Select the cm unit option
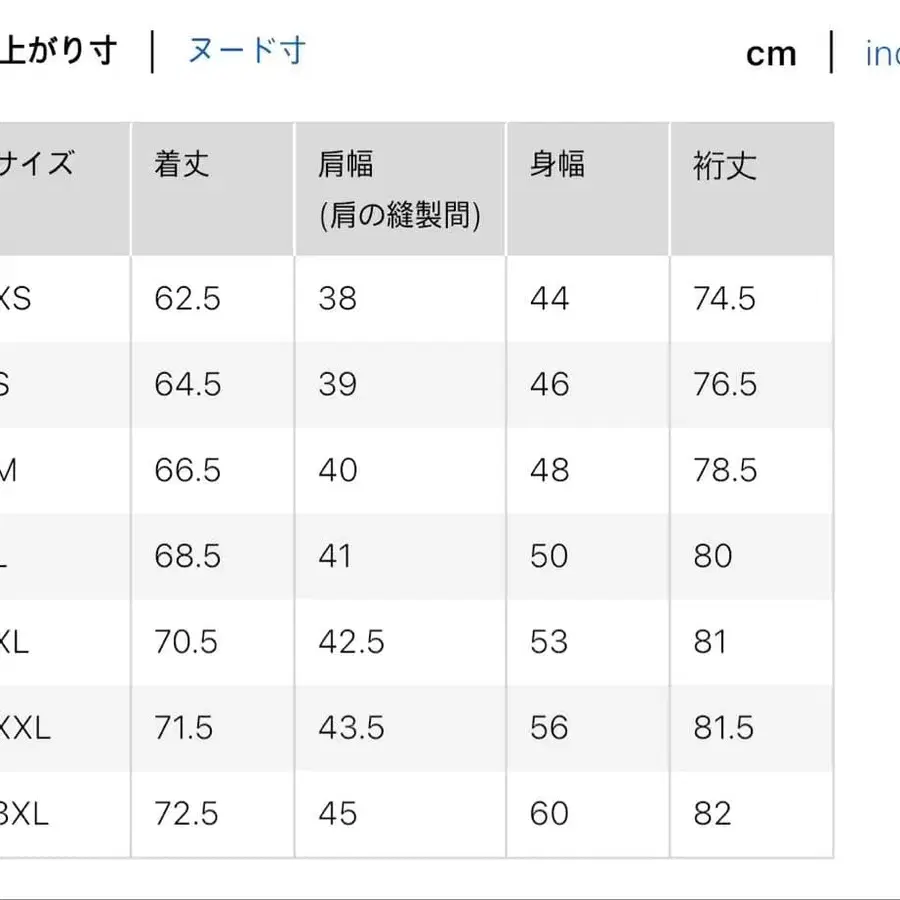The image size is (900, 900). click(770, 53)
